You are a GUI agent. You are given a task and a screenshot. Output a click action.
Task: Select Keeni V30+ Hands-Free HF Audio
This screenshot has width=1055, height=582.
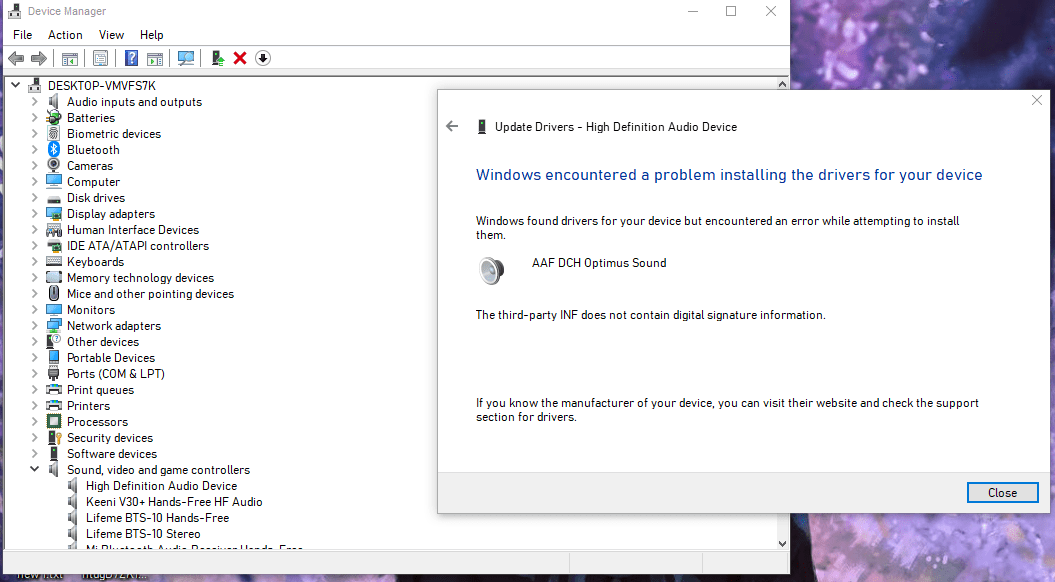(174, 502)
